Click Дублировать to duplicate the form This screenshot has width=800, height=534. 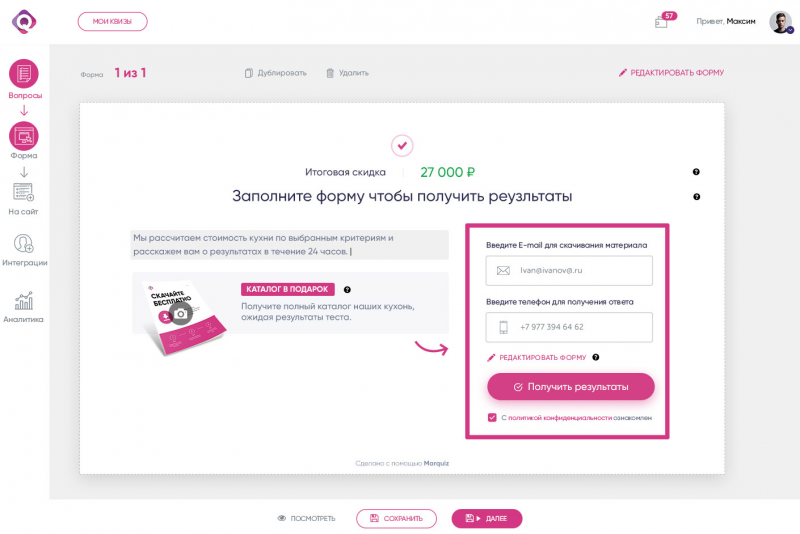(276, 73)
